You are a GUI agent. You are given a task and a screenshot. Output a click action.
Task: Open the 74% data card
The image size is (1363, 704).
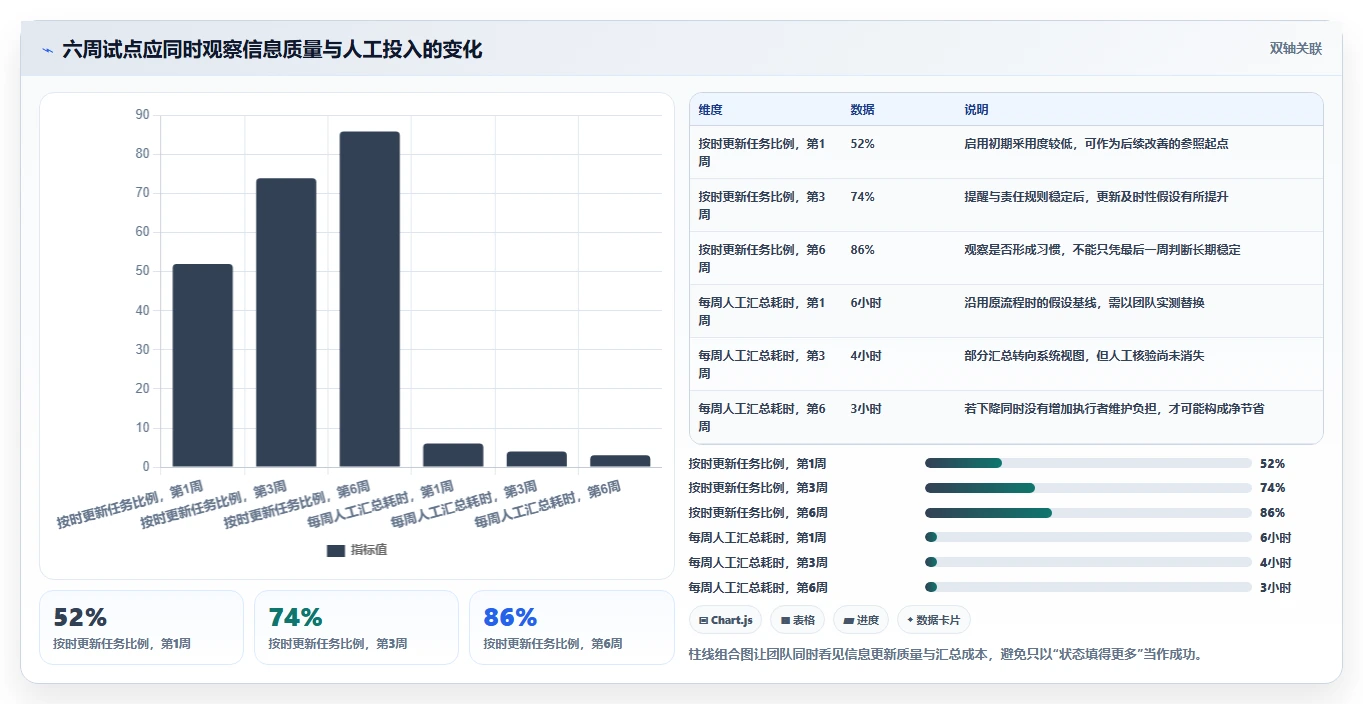[356, 627]
